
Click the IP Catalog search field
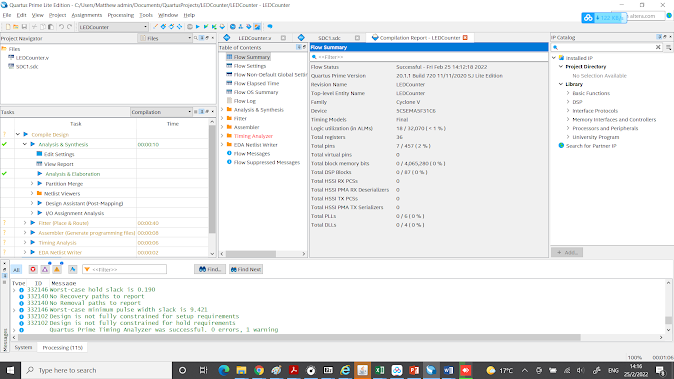607,47
